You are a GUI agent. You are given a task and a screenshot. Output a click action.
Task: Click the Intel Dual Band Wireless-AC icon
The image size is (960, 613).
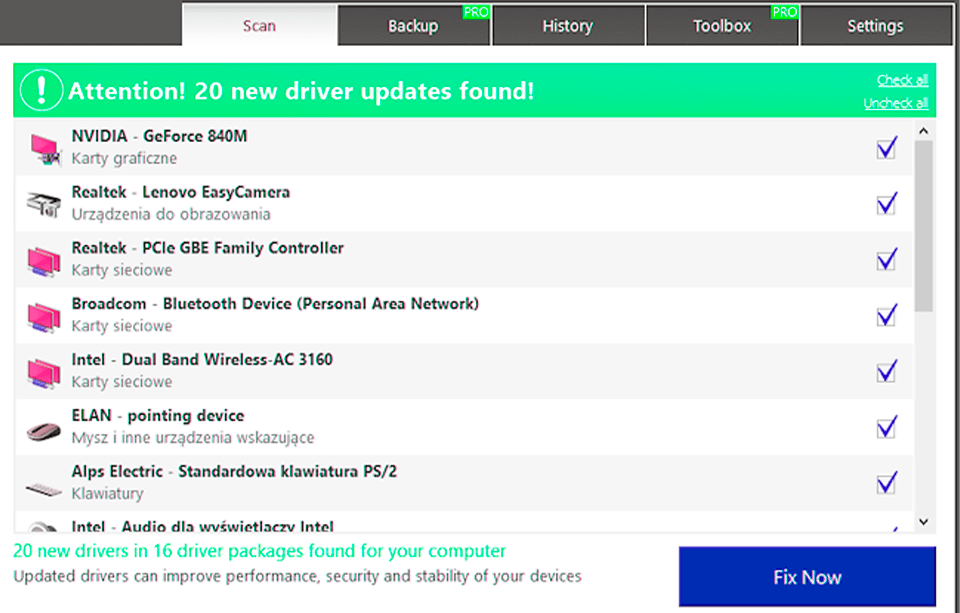(44, 372)
